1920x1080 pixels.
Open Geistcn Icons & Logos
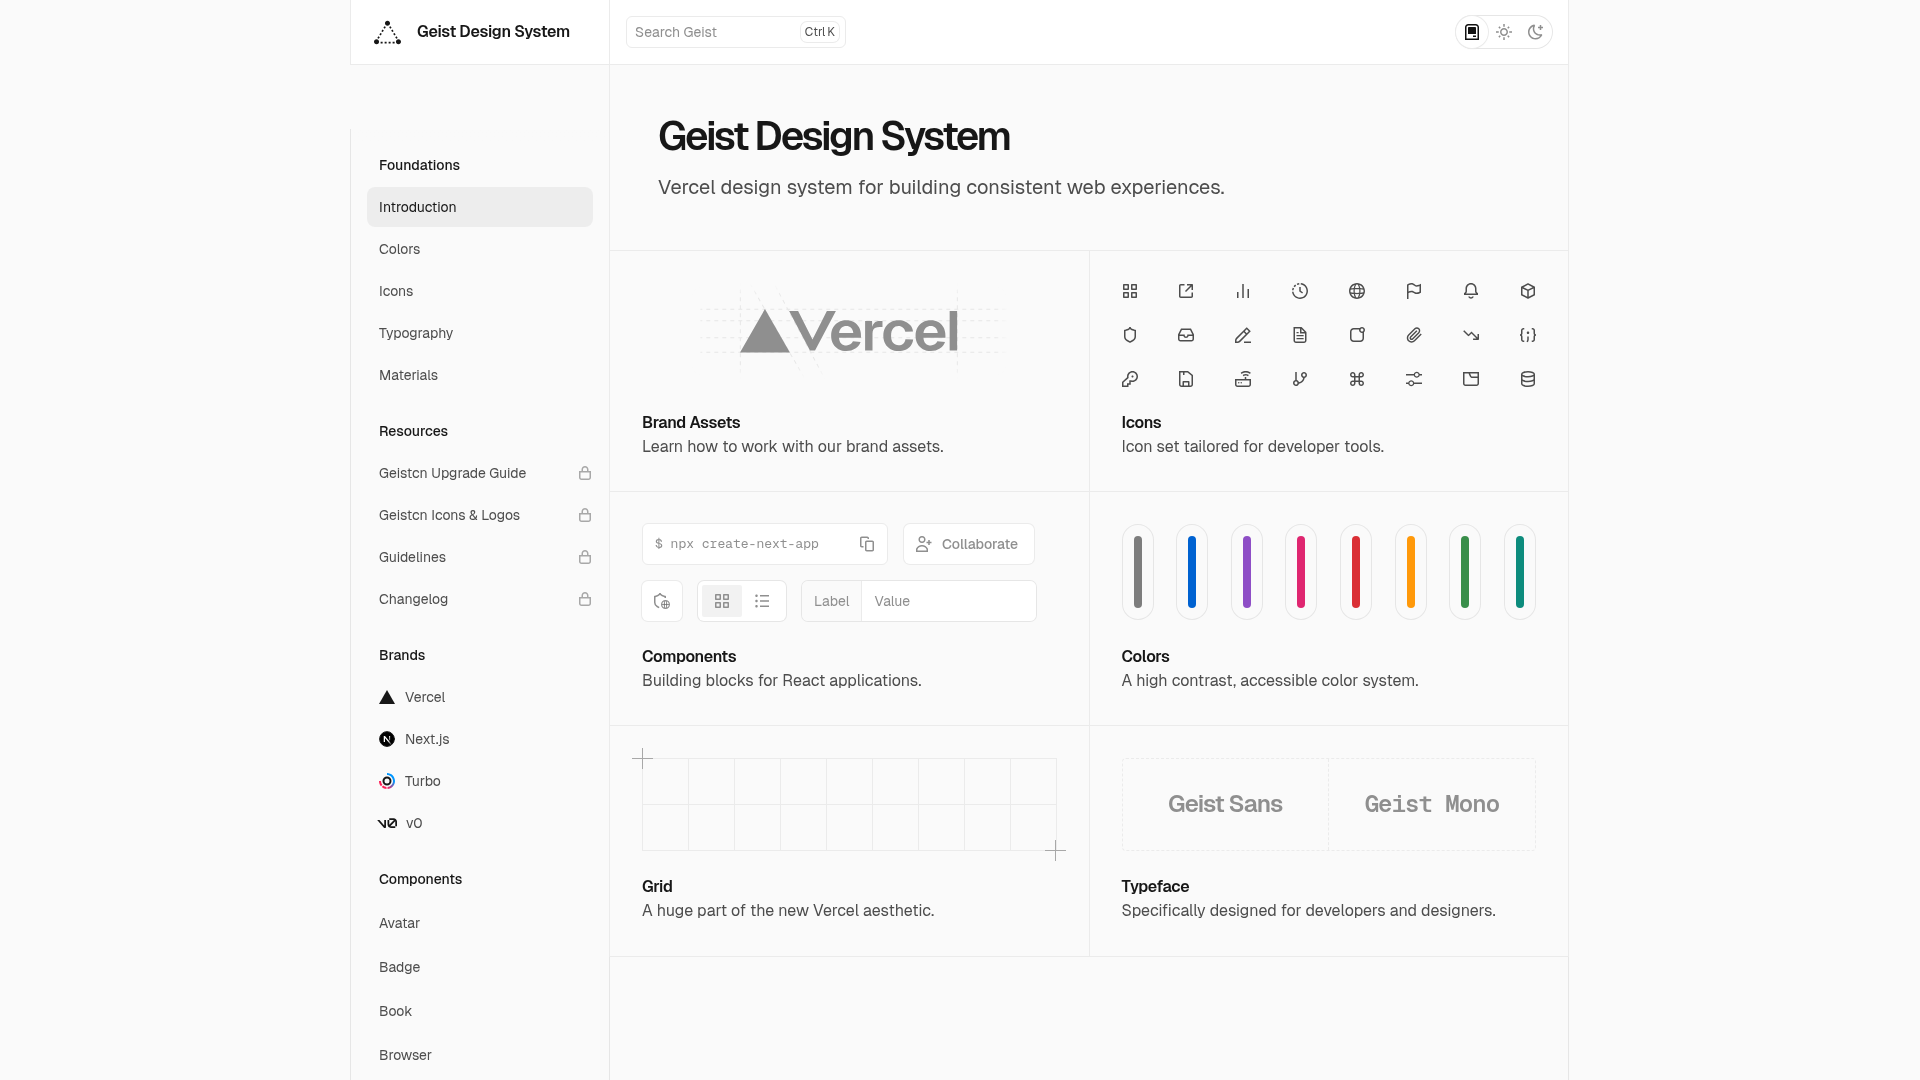480,515
